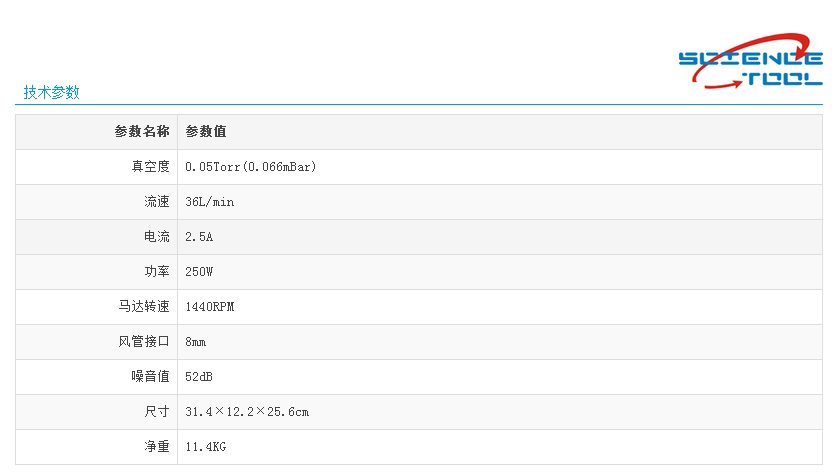The width and height of the screenshot is (832, 474).
Task: Select the 技术参数 section tab
Action: point(52,92)
